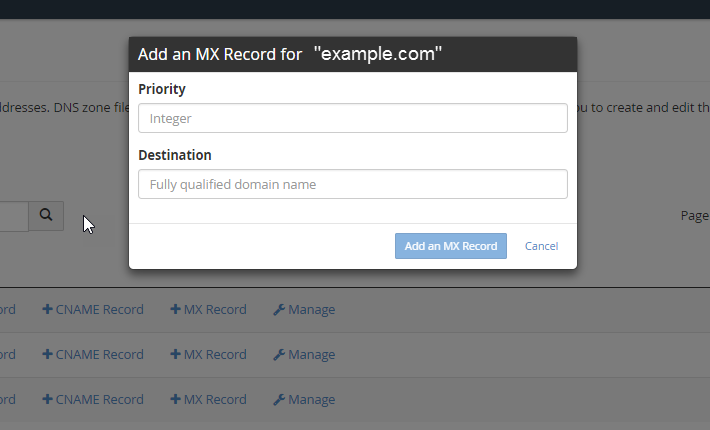Click the search magnifier icon button
Screen dimensions: 710x430
[46, 215]
